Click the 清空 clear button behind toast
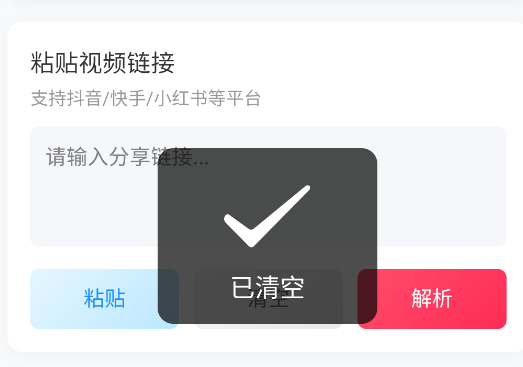Viewport: 523px width, 367px height. pos(268,299)
